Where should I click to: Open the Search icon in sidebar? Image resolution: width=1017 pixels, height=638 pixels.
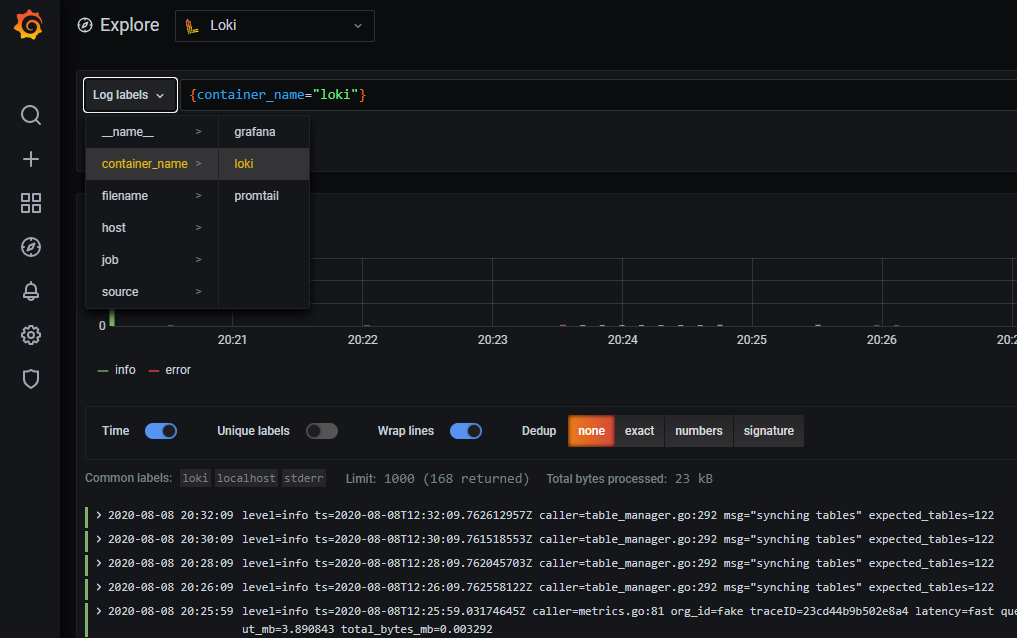(x=30, y=115)
